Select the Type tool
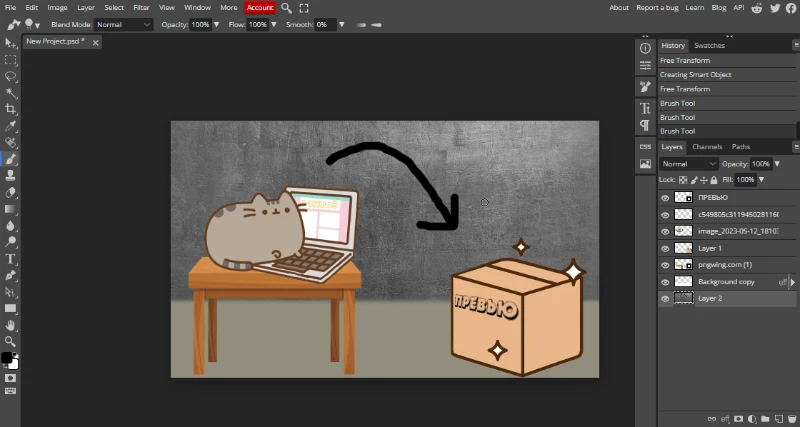The image size is (800, 427). click(10, 259)
